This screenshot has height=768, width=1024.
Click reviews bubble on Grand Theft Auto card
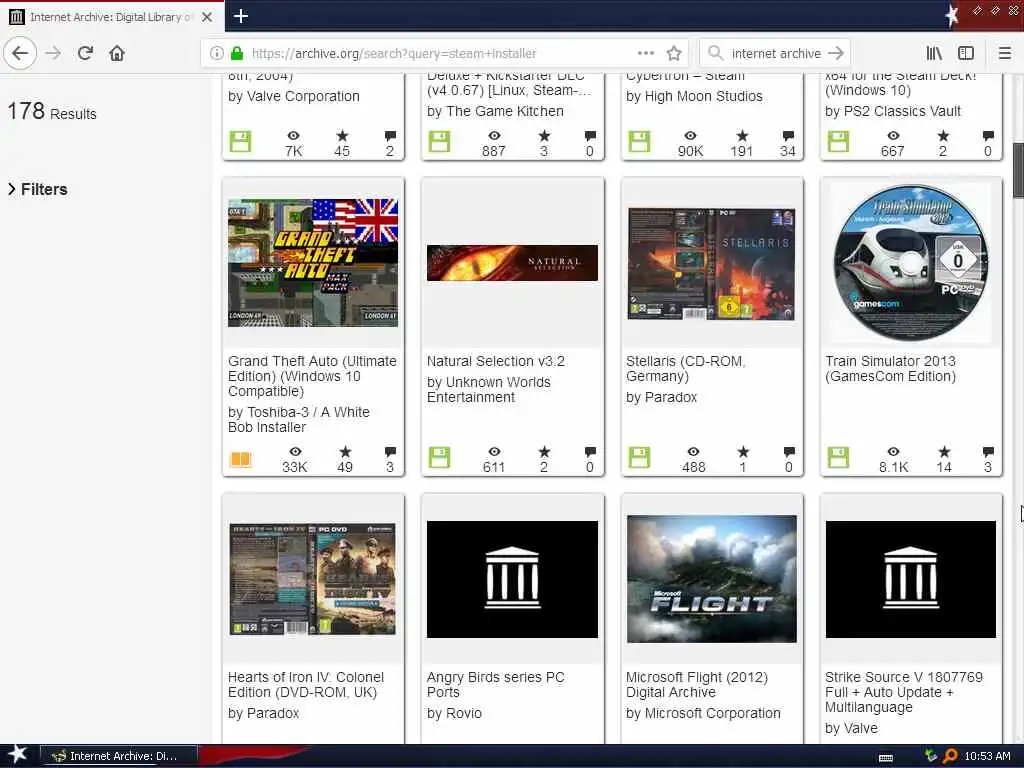pyautogui.click(x=390, y=451)
